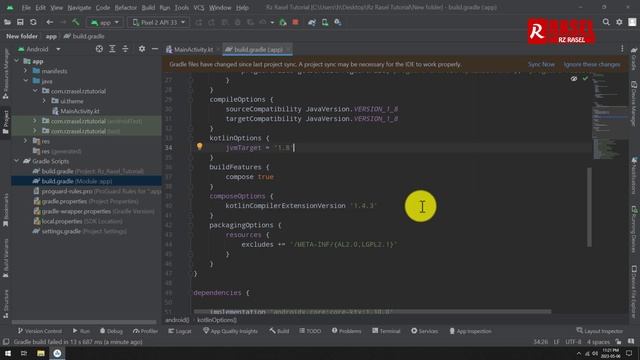Collapse the java folder
The height and width of the screenshot is (360, 640).
(x=26, y=81)
